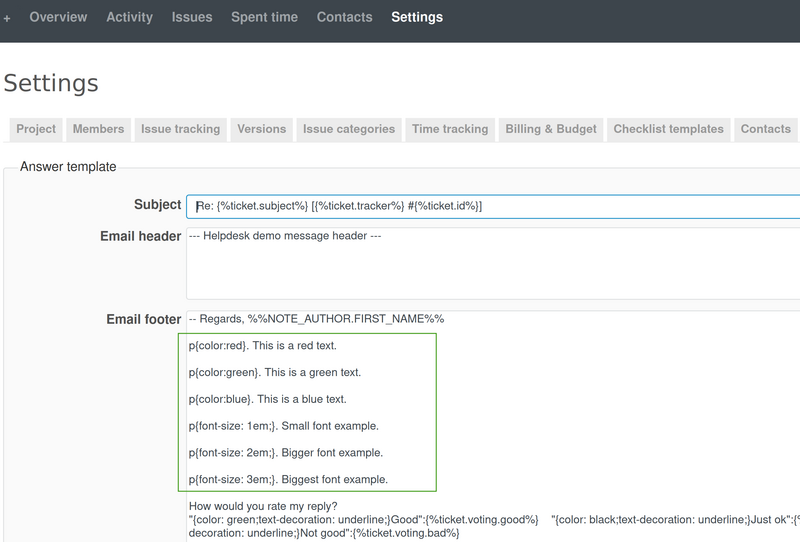Select the Checklist templates tab
Screen dimensions: 800x542
click(668, 129)
